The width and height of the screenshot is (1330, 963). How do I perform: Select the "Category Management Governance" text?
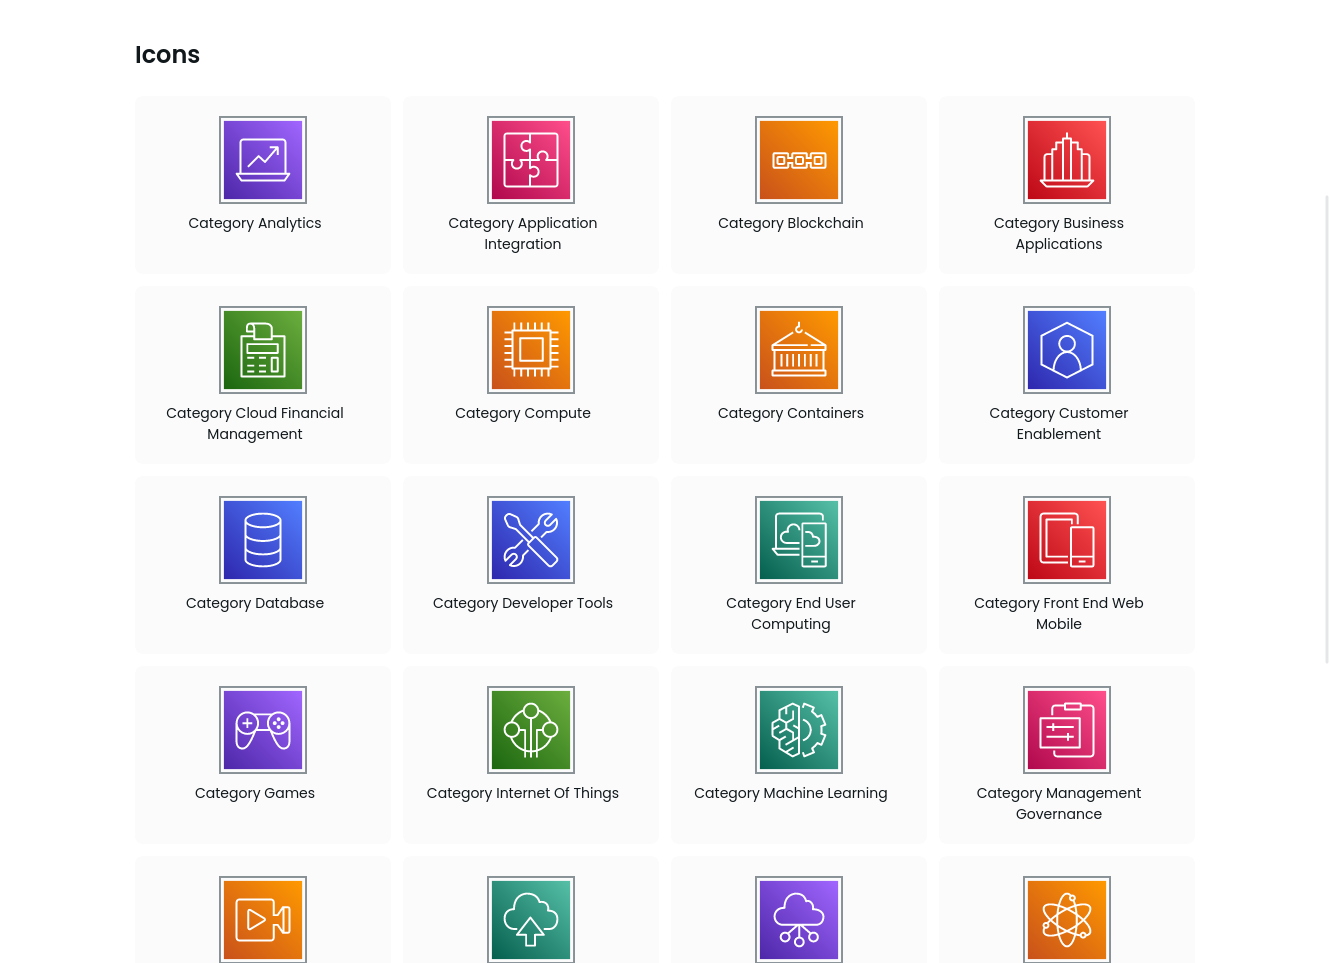(1059, 803)
